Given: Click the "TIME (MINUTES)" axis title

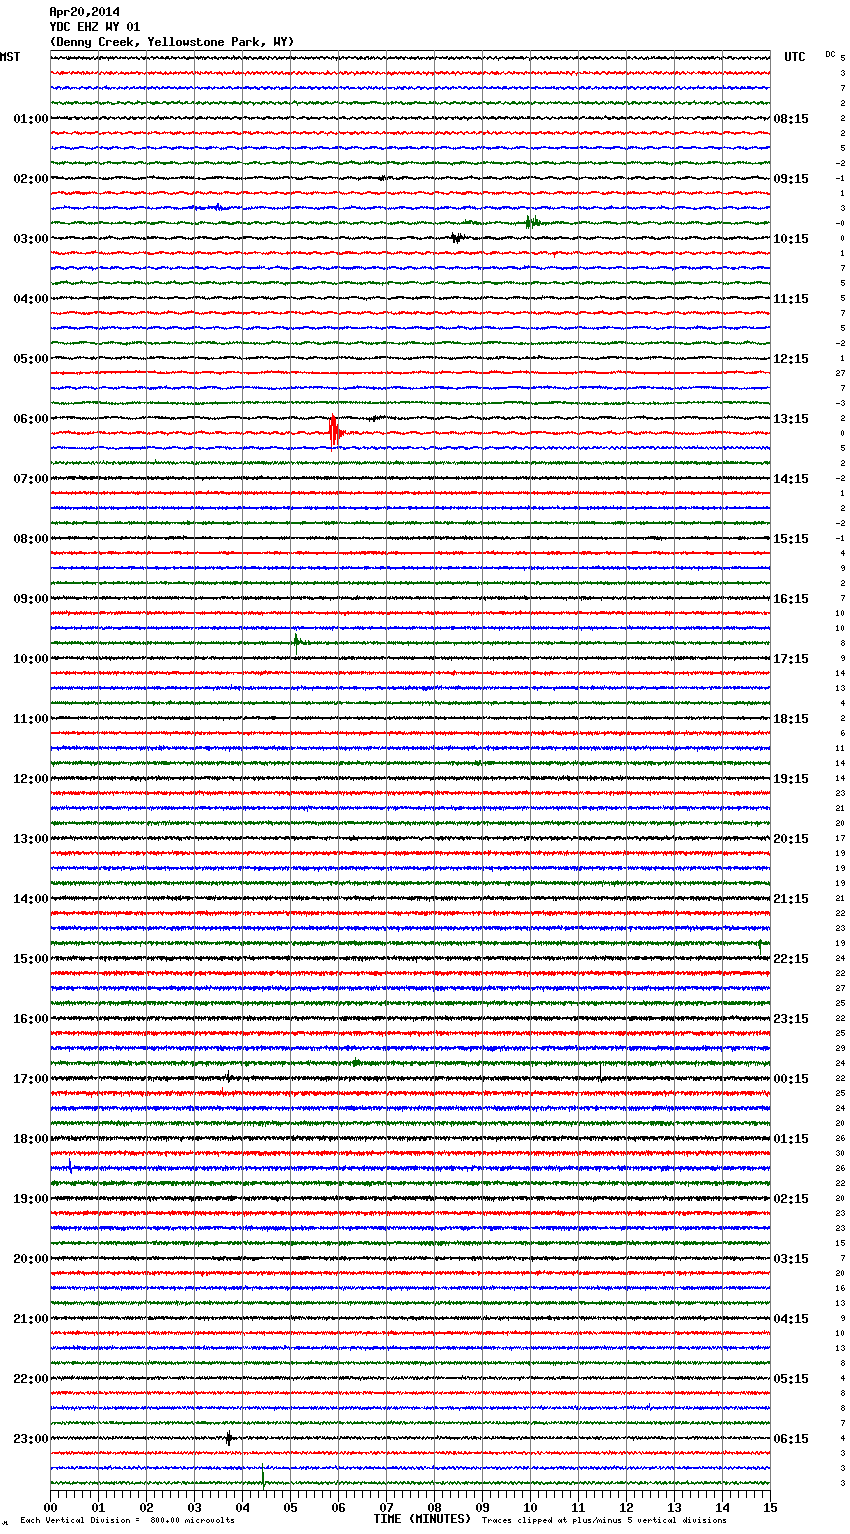Looking at the screenshot, I should (x=422, y=1519).
